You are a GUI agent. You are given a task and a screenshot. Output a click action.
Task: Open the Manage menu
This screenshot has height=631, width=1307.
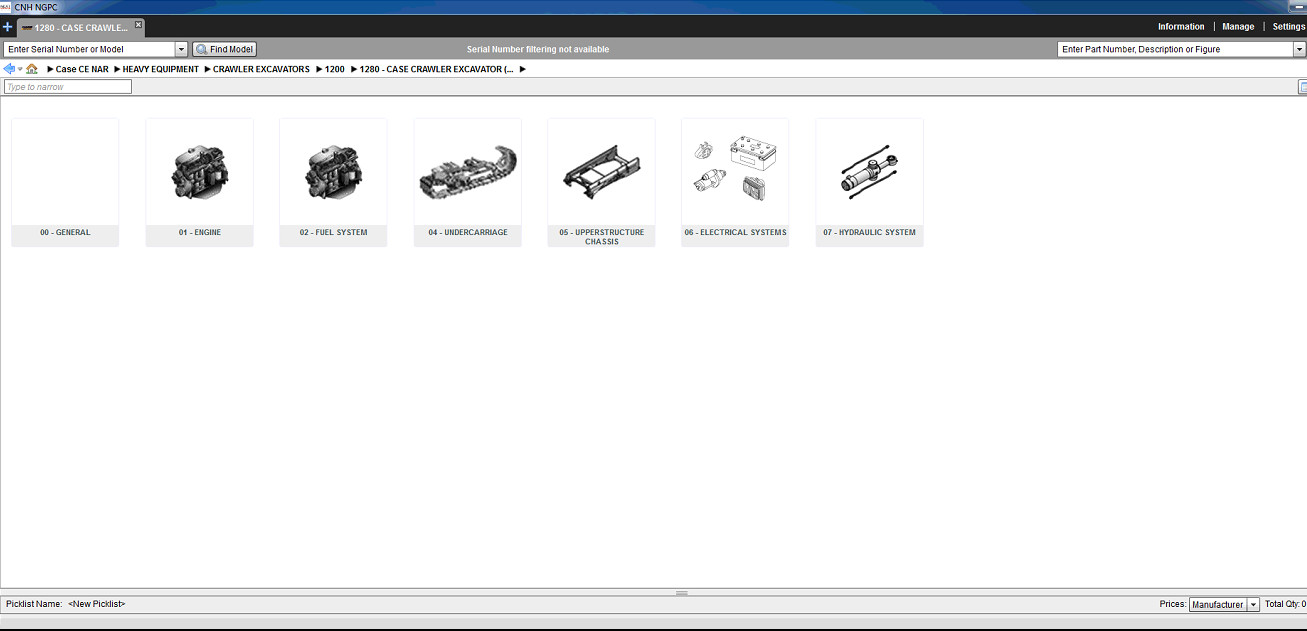point(1238,27)
